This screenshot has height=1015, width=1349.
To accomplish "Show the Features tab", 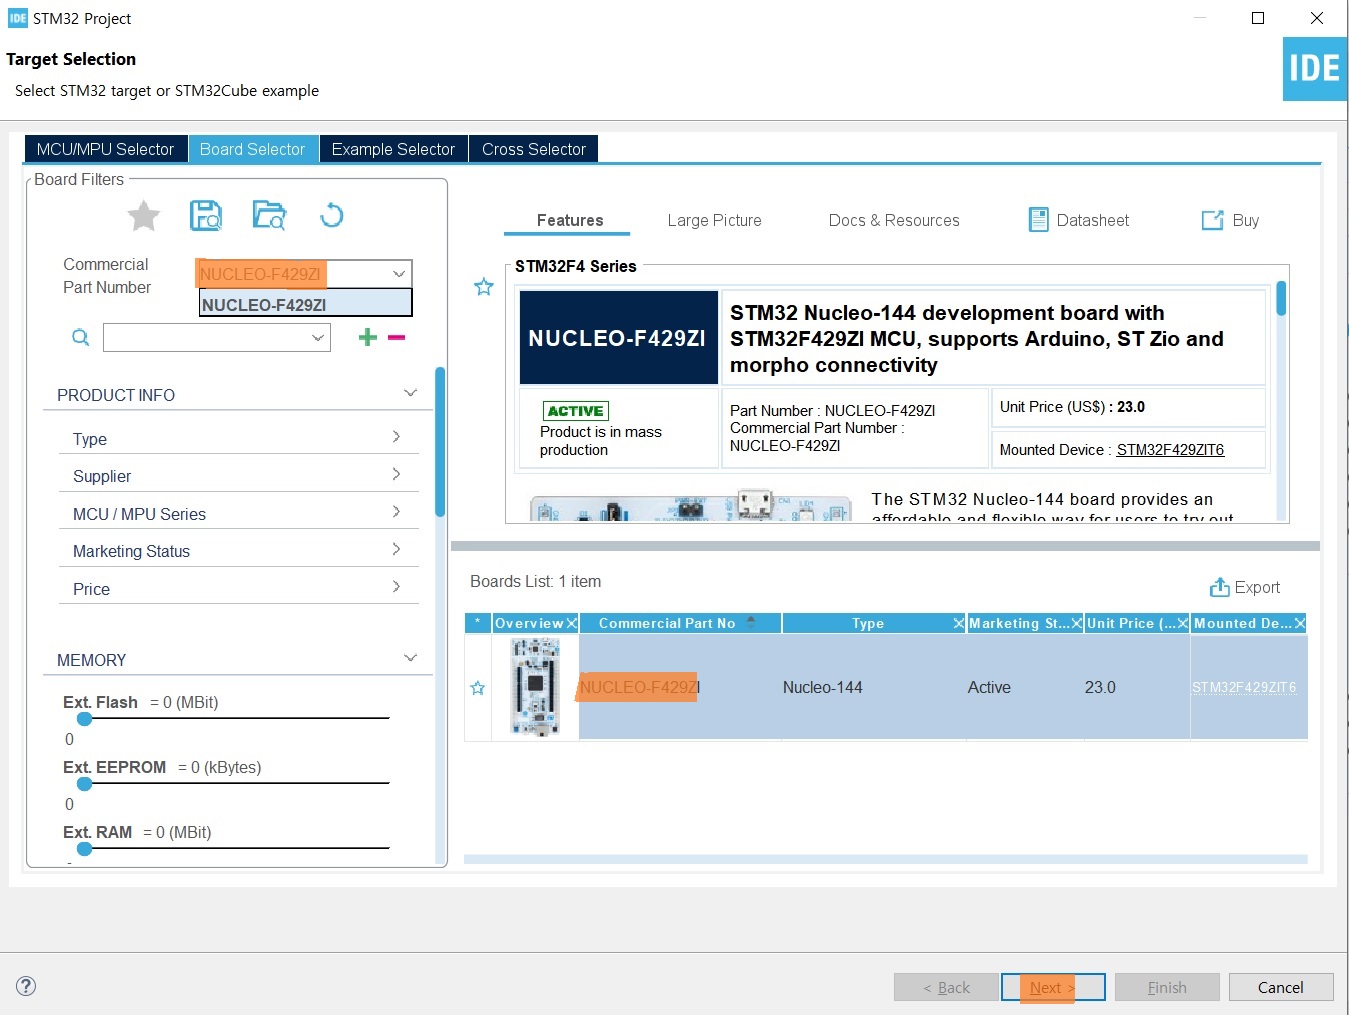I will (x=570, y=220).
